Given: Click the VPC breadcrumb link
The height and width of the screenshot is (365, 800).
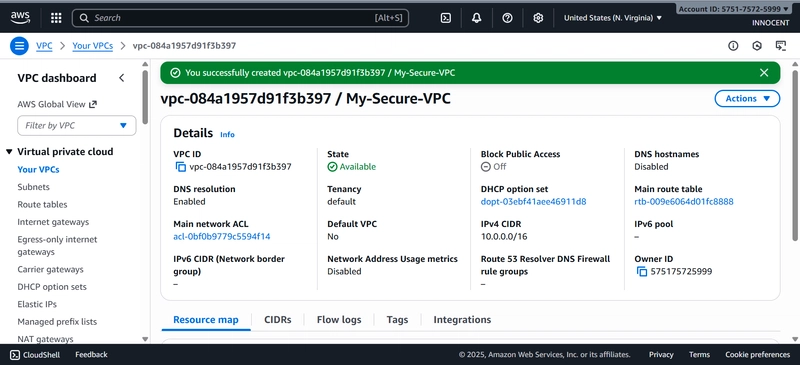Looking at the screenshot, I should pyautogui.click(x=44, y=46).
